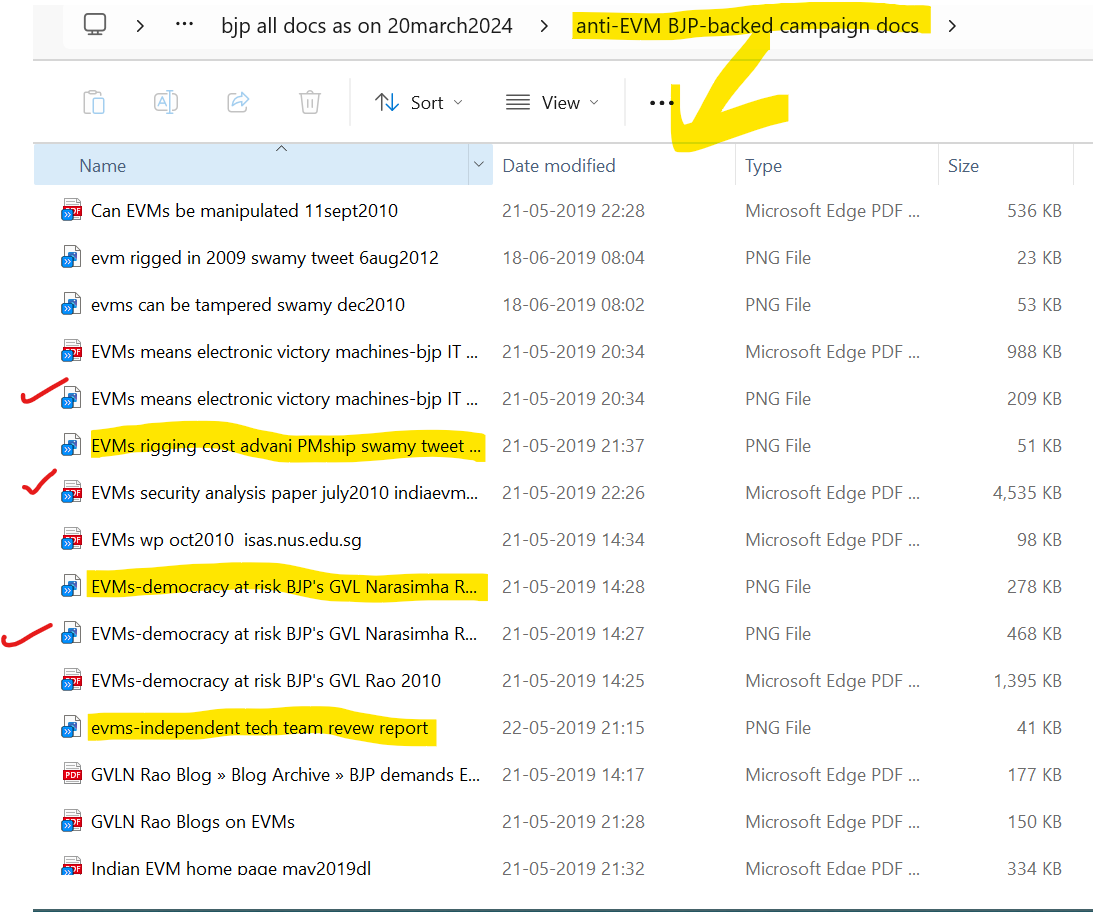Click the 177 KB size cell

(x=1034, y=774)
